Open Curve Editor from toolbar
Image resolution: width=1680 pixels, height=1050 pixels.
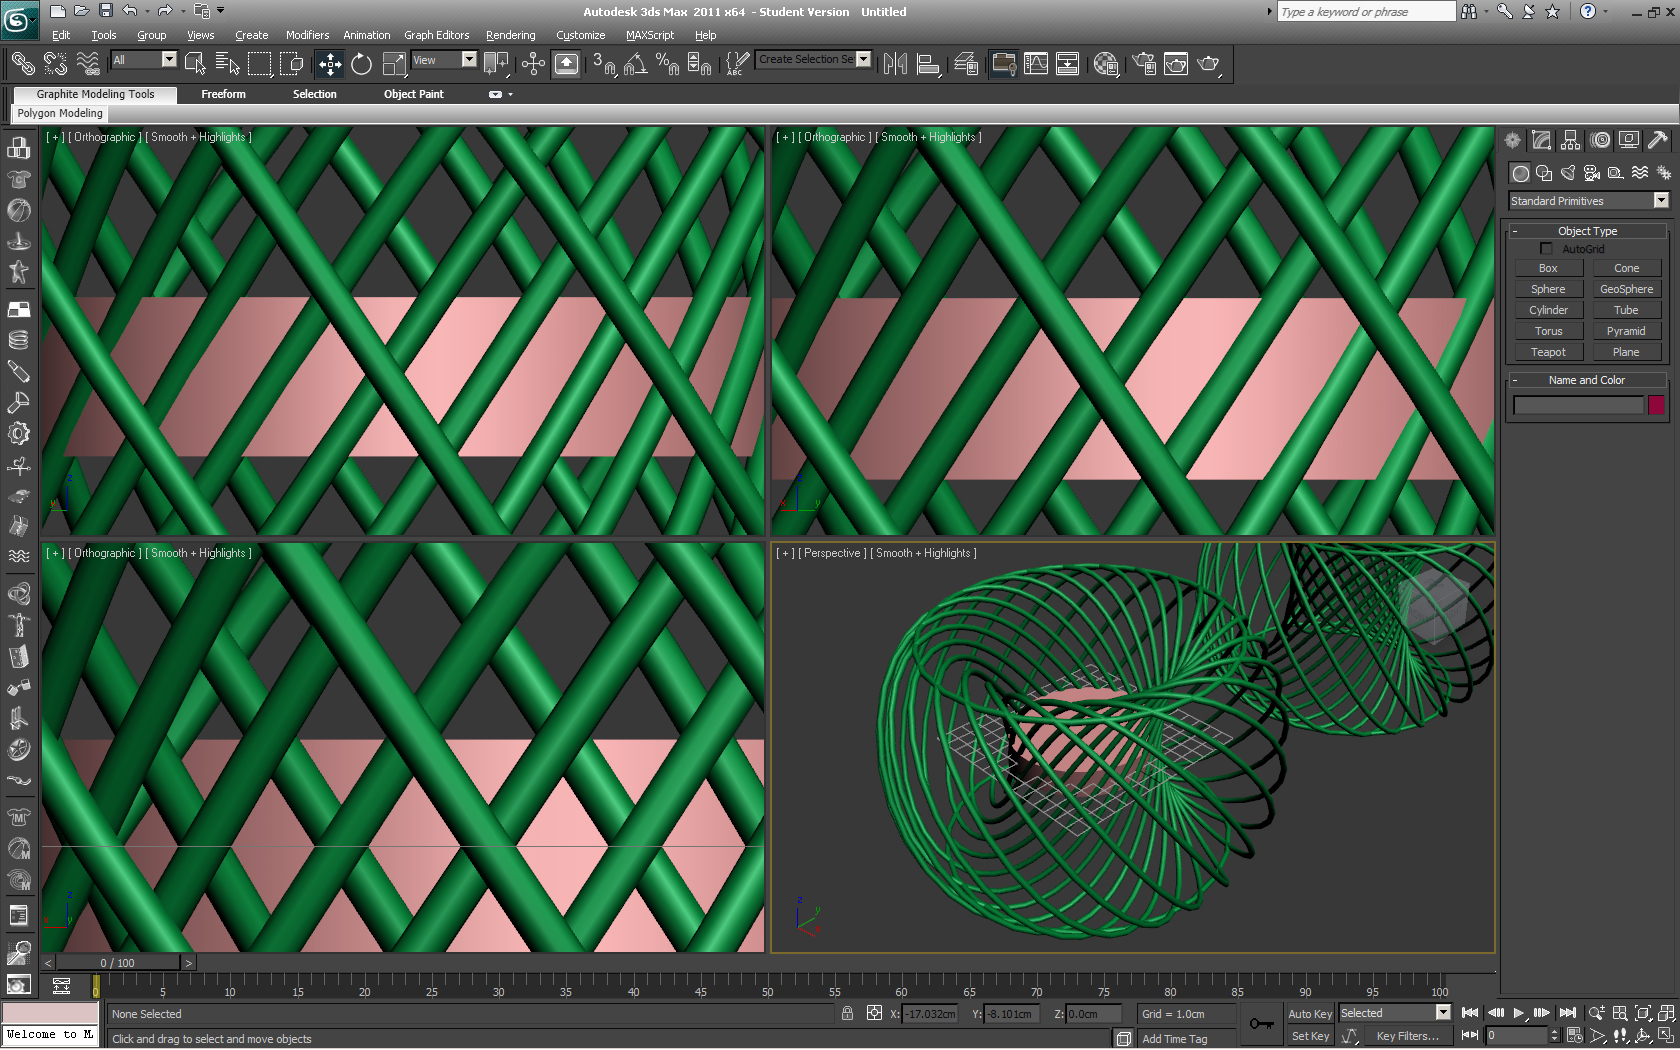click(x=1036, y=64)
